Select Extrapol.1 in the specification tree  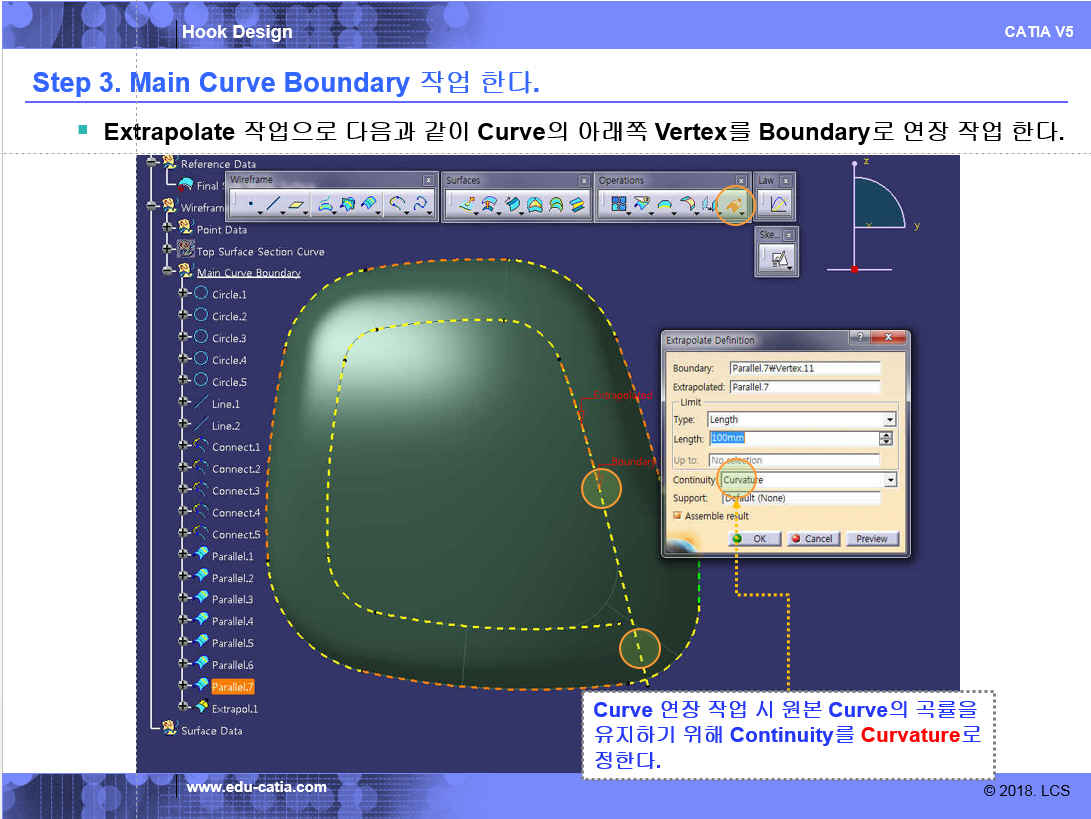click(x=234, y=709)
